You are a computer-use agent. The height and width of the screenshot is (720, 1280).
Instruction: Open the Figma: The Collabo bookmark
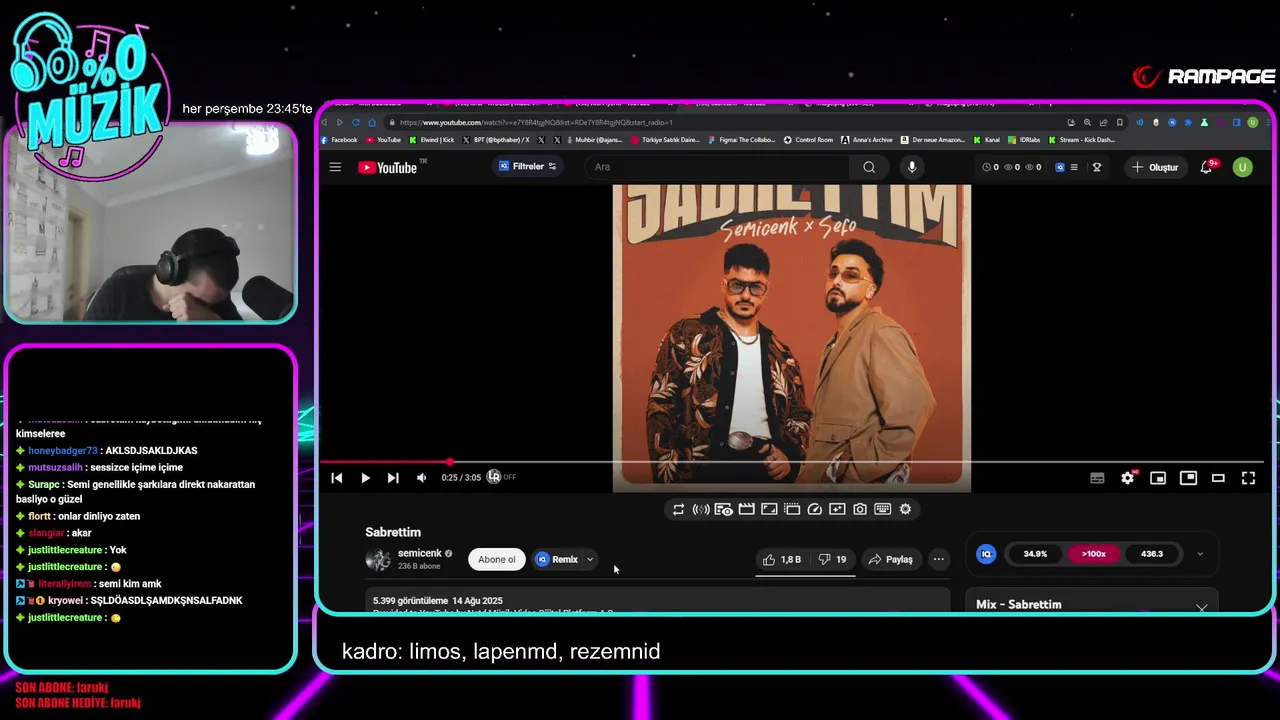tap(741, 140)
